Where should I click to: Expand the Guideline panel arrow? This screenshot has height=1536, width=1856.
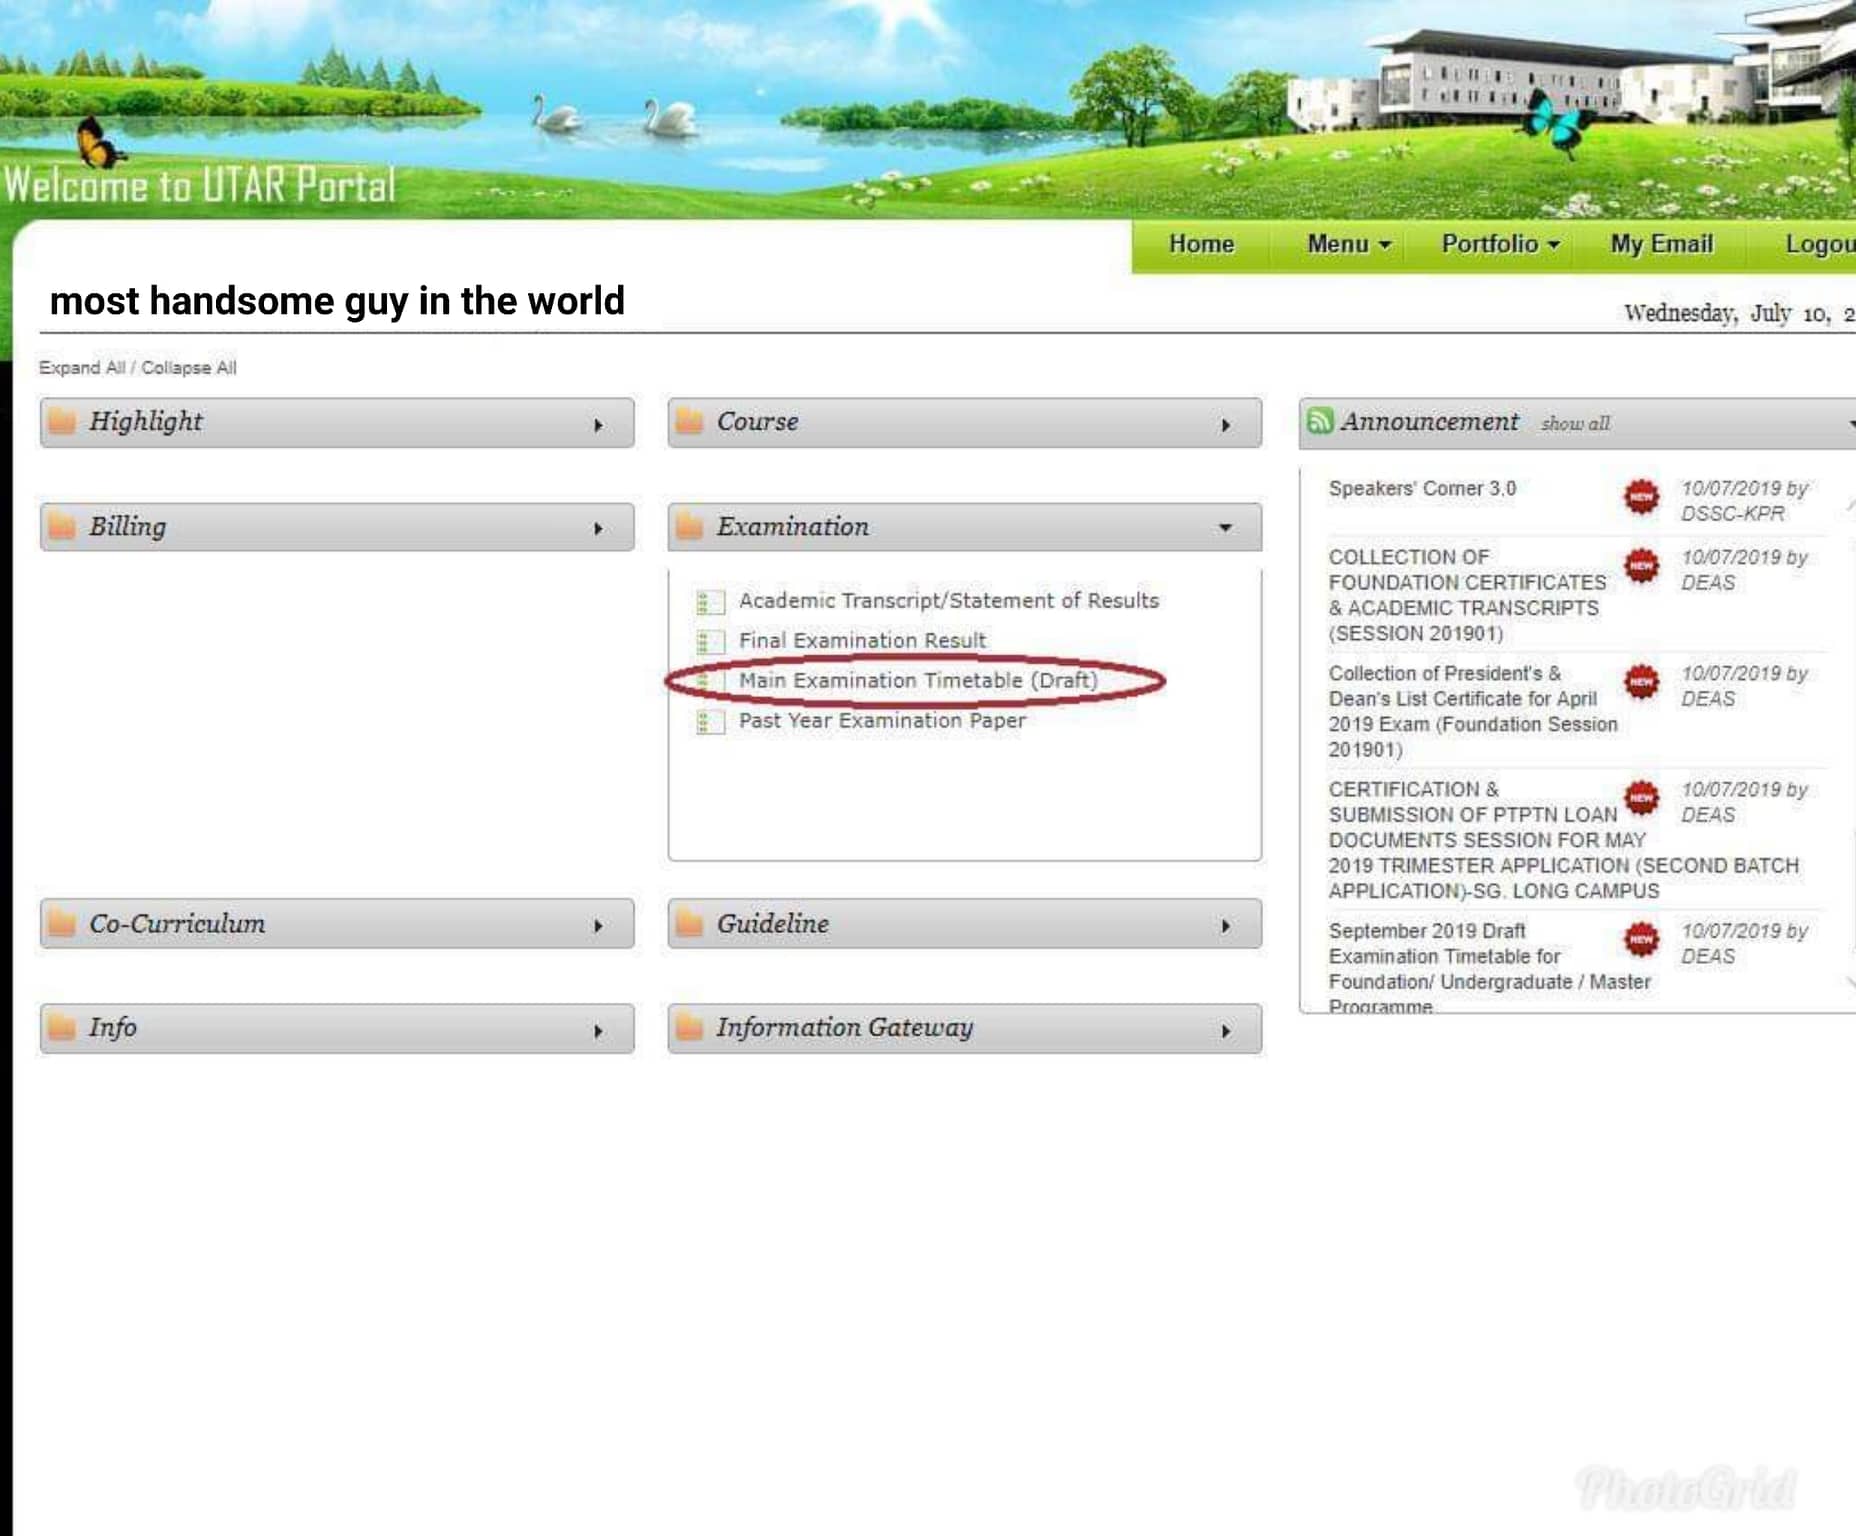[1226, 926]
